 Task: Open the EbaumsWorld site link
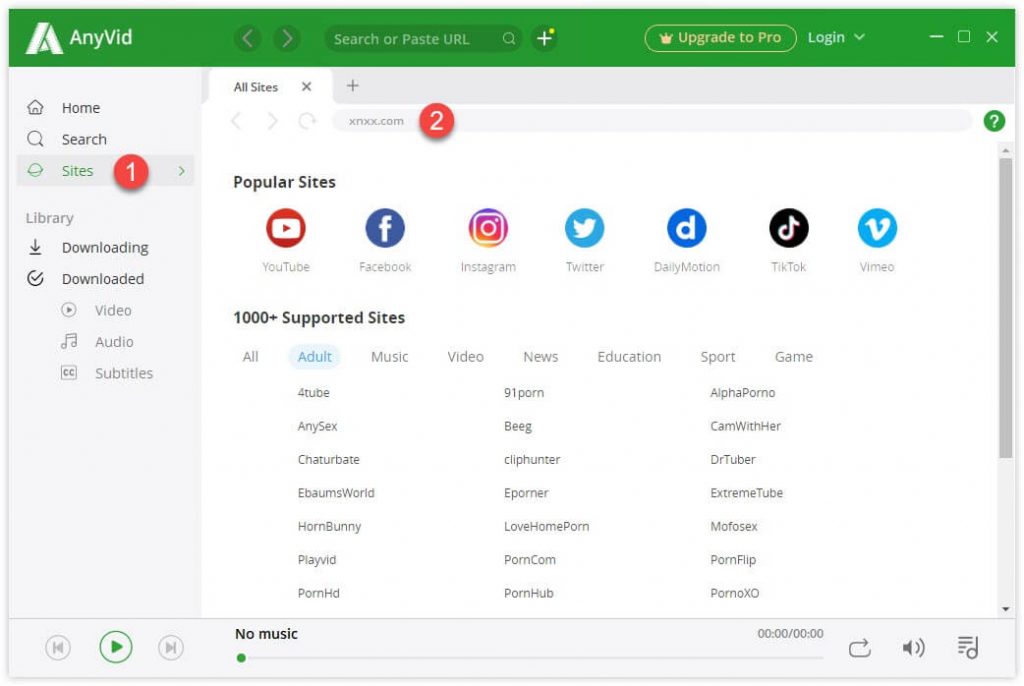(336, 493)
